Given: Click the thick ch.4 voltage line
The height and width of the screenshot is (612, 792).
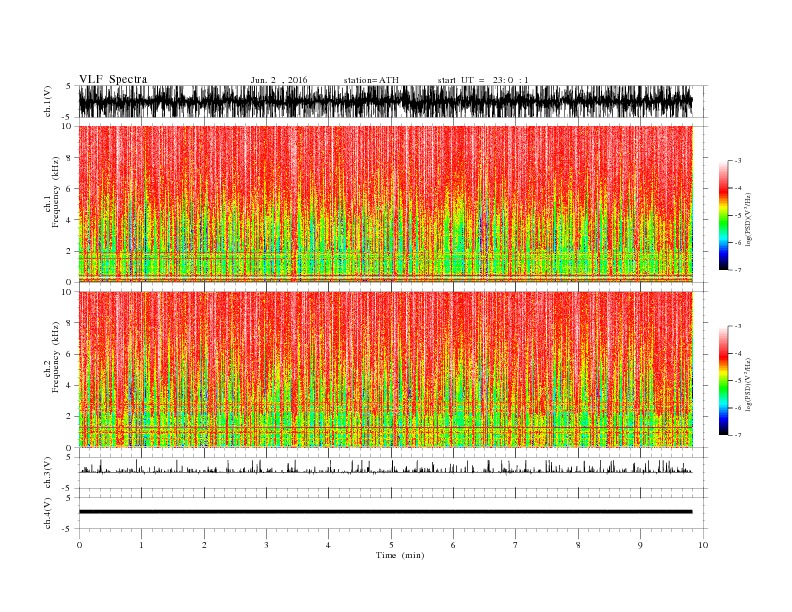Looking at the screenshot, I should (x=386, y=512).
